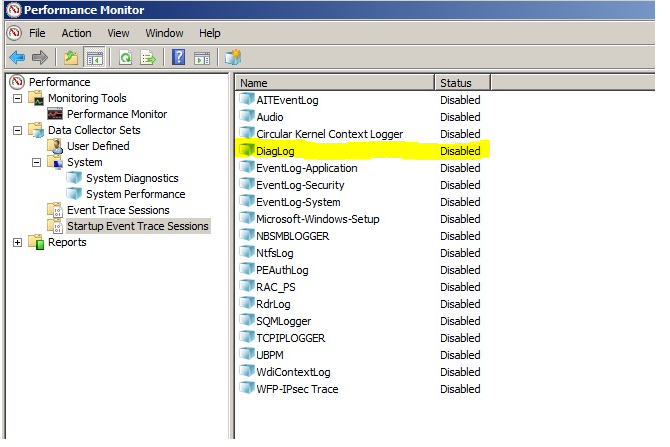
Task: Click the WFP-IPsec Trace session icon
Action: pos(247,388)
